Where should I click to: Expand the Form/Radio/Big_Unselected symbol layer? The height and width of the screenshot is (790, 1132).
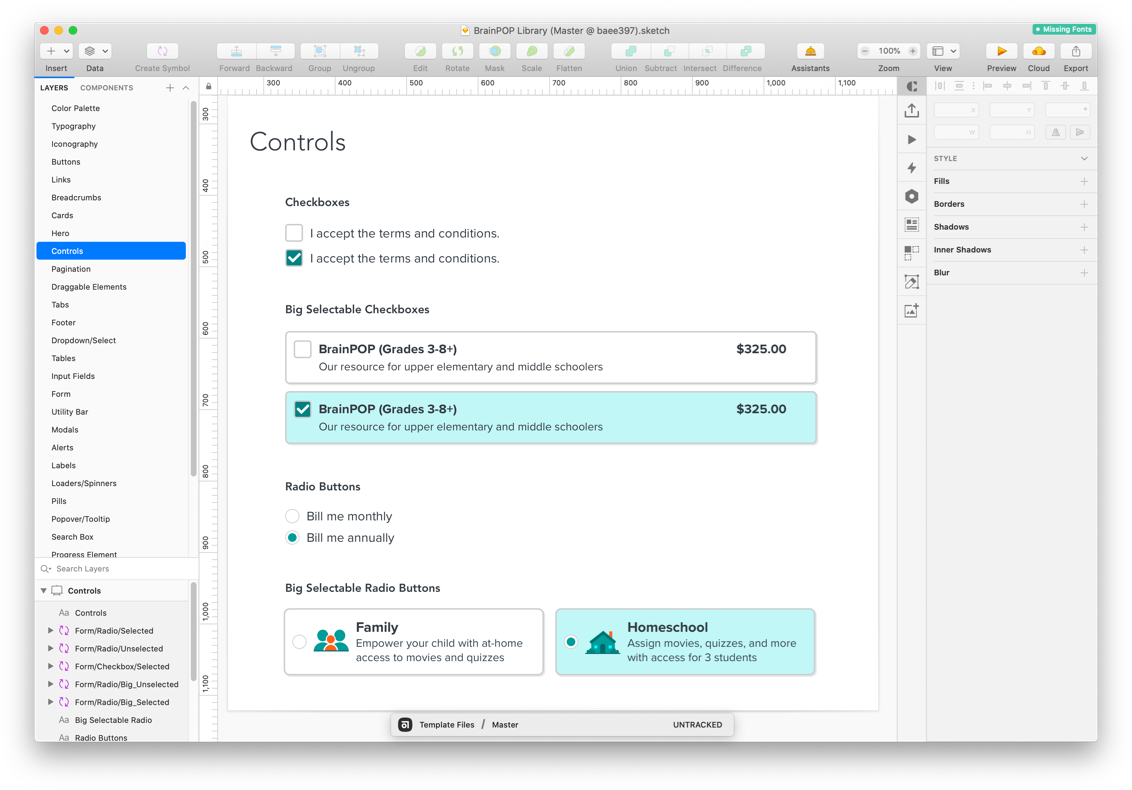pyautogui.click(x=51, y=684)
